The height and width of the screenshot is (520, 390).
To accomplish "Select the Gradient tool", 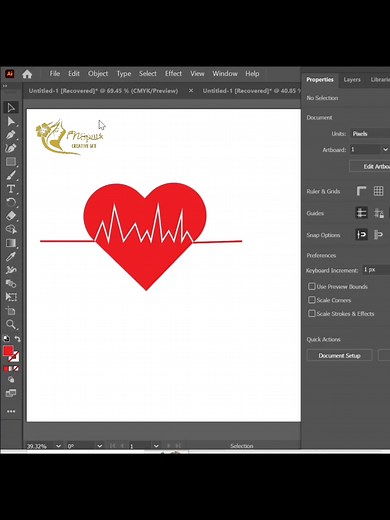I will coord(11,243).
